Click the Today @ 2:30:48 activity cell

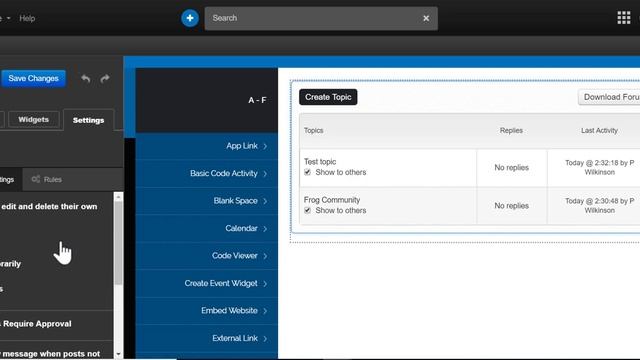tap(599, 206)
